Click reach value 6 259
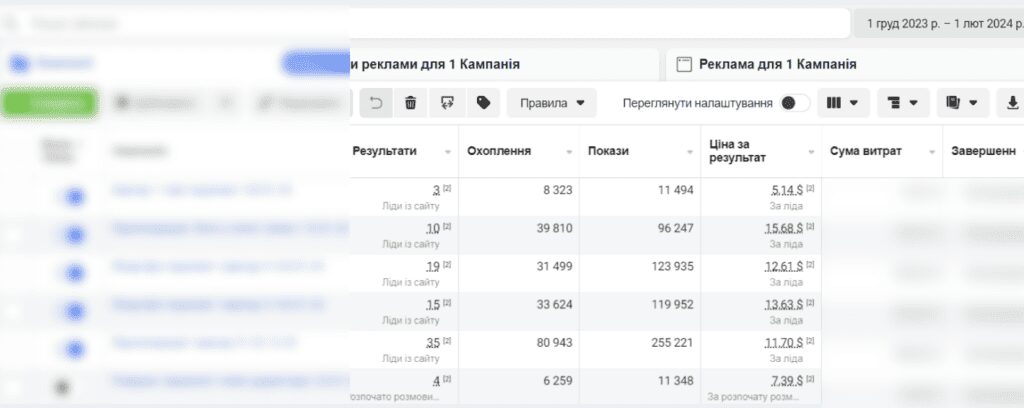The width and height of the screenshot is (1024, 408). coord(558,380)
